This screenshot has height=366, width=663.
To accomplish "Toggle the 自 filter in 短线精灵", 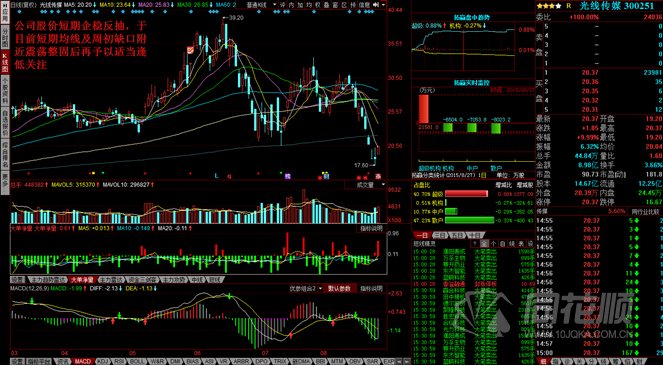I will [x=502, y=243].
